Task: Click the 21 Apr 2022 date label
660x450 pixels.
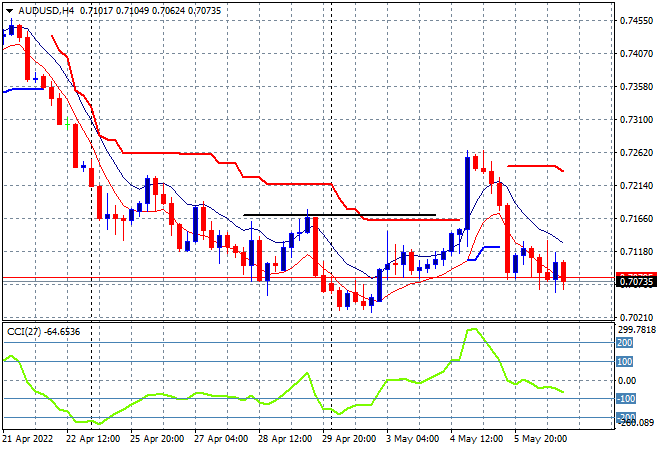Action: (28, 439)
